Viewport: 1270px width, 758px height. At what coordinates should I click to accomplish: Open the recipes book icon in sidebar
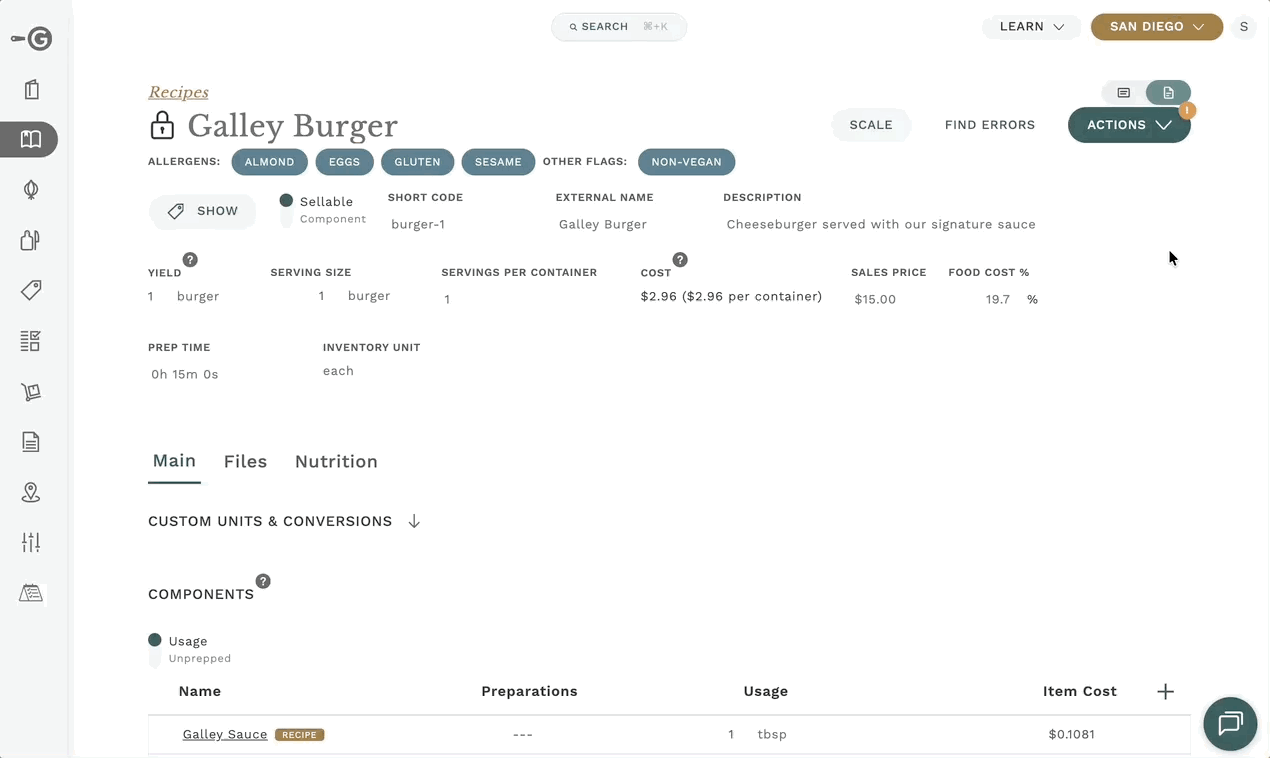coord(31,140)
